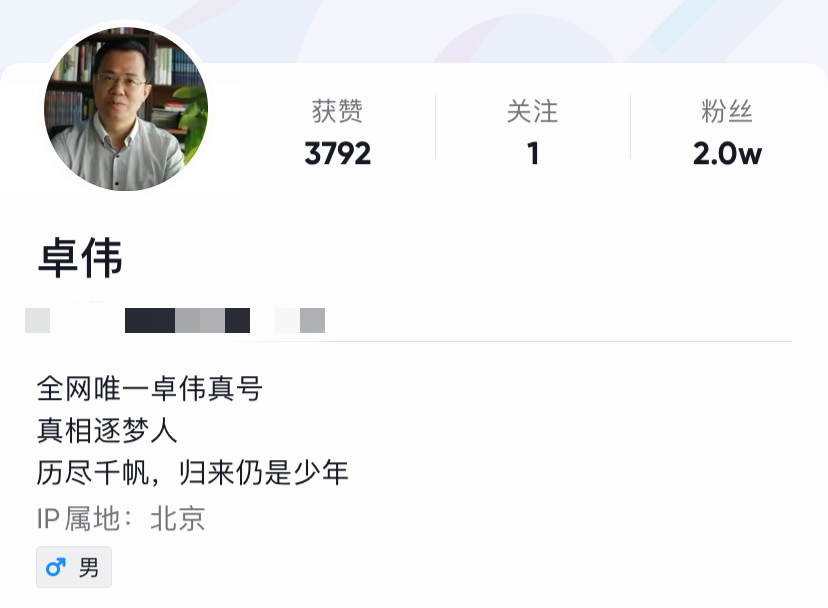
Task: Open the 粉丝 followers label
Action: click(x=727, y=111)
